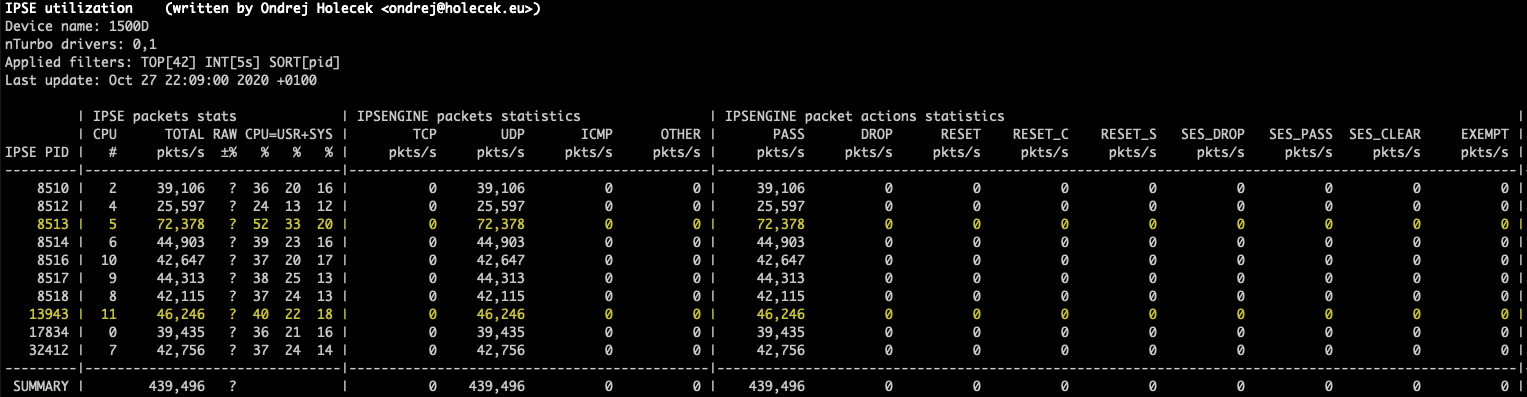Click UDP value 42,756 for PID 32412
This screenshot has width=1527, height=397.
point(501,350)
